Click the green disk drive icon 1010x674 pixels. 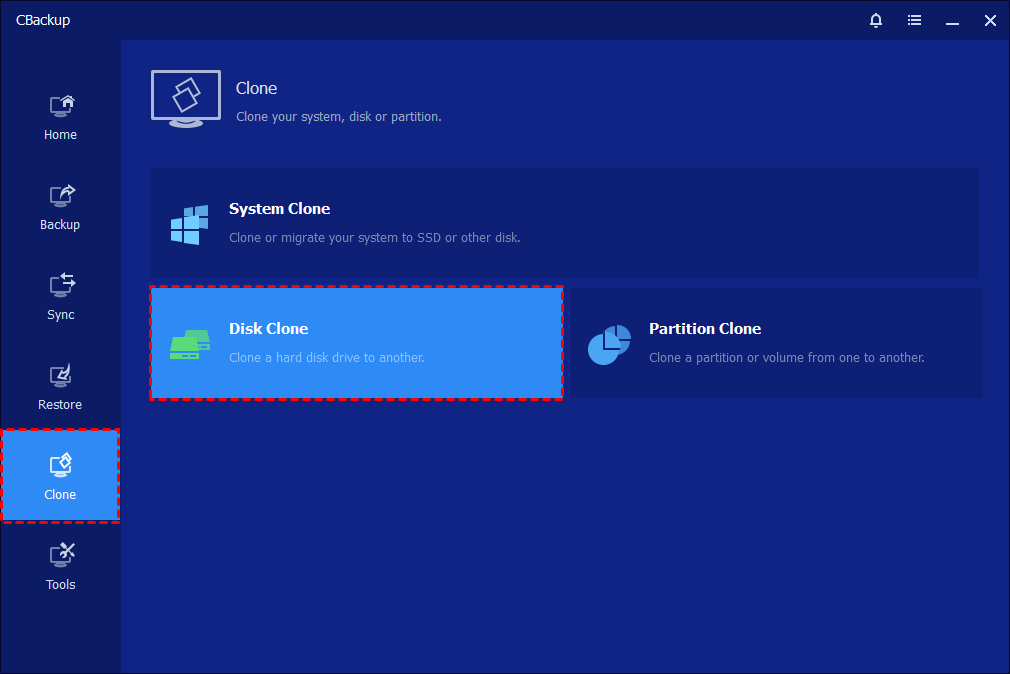pyautogui.click(x=189, y=344)
